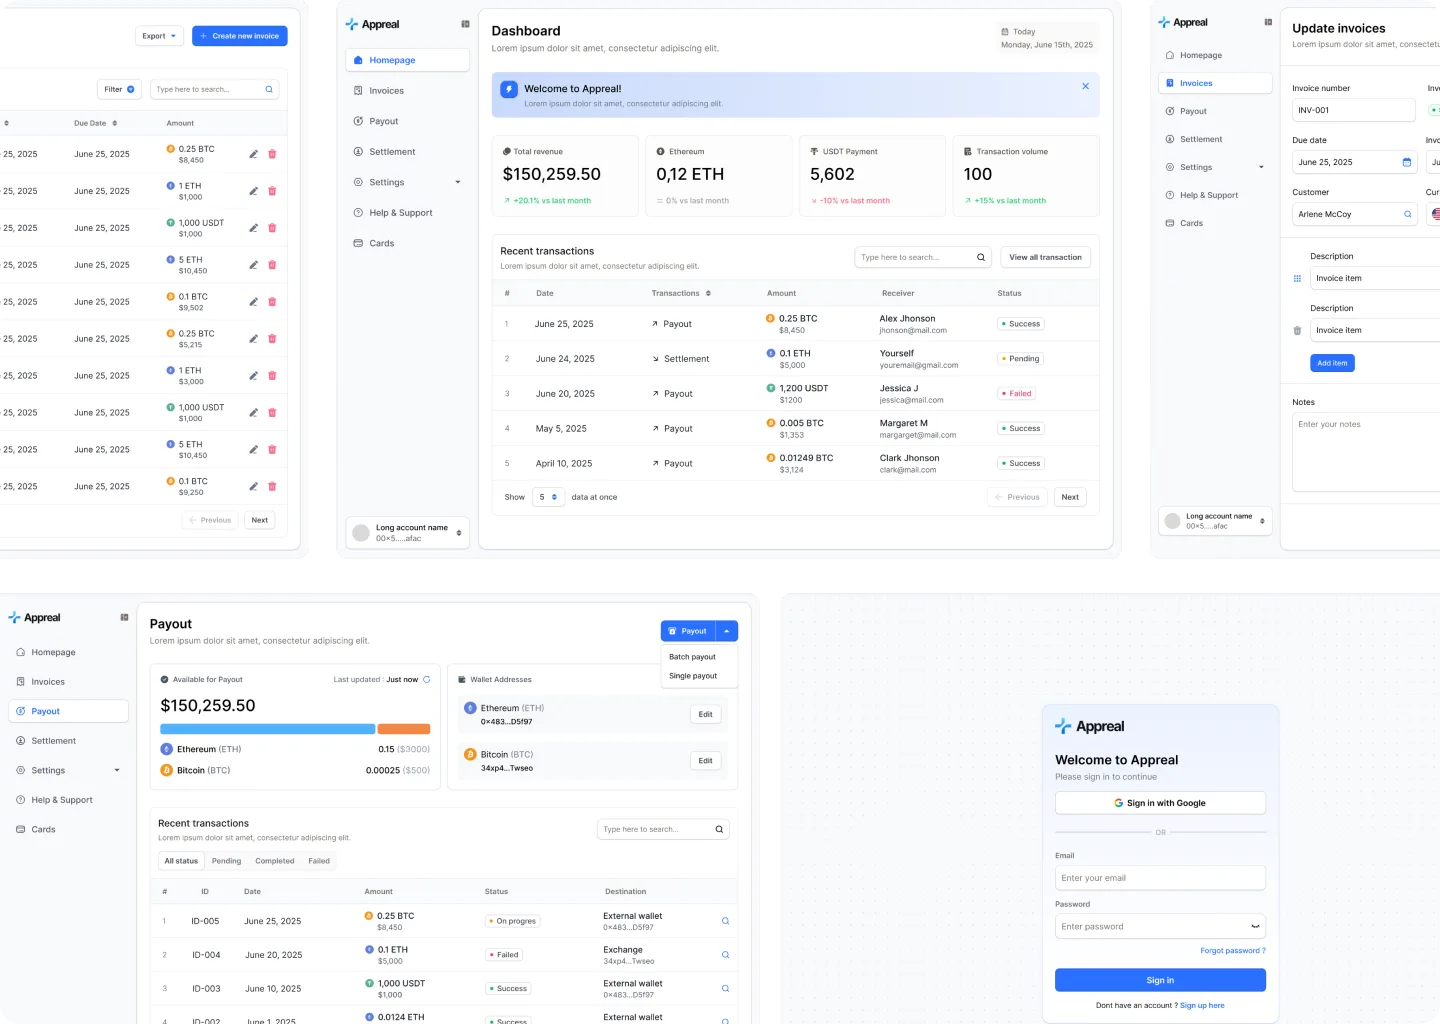Switch to the Completed status tab
Screen dimensions: 1440x1024
[x=275, y=861]
